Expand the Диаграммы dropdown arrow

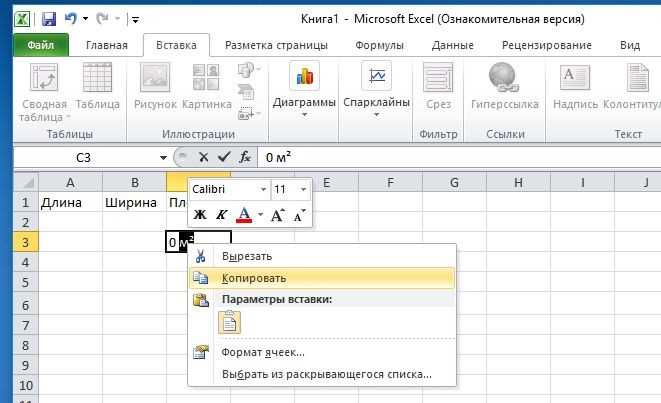(x=304, y=115)
